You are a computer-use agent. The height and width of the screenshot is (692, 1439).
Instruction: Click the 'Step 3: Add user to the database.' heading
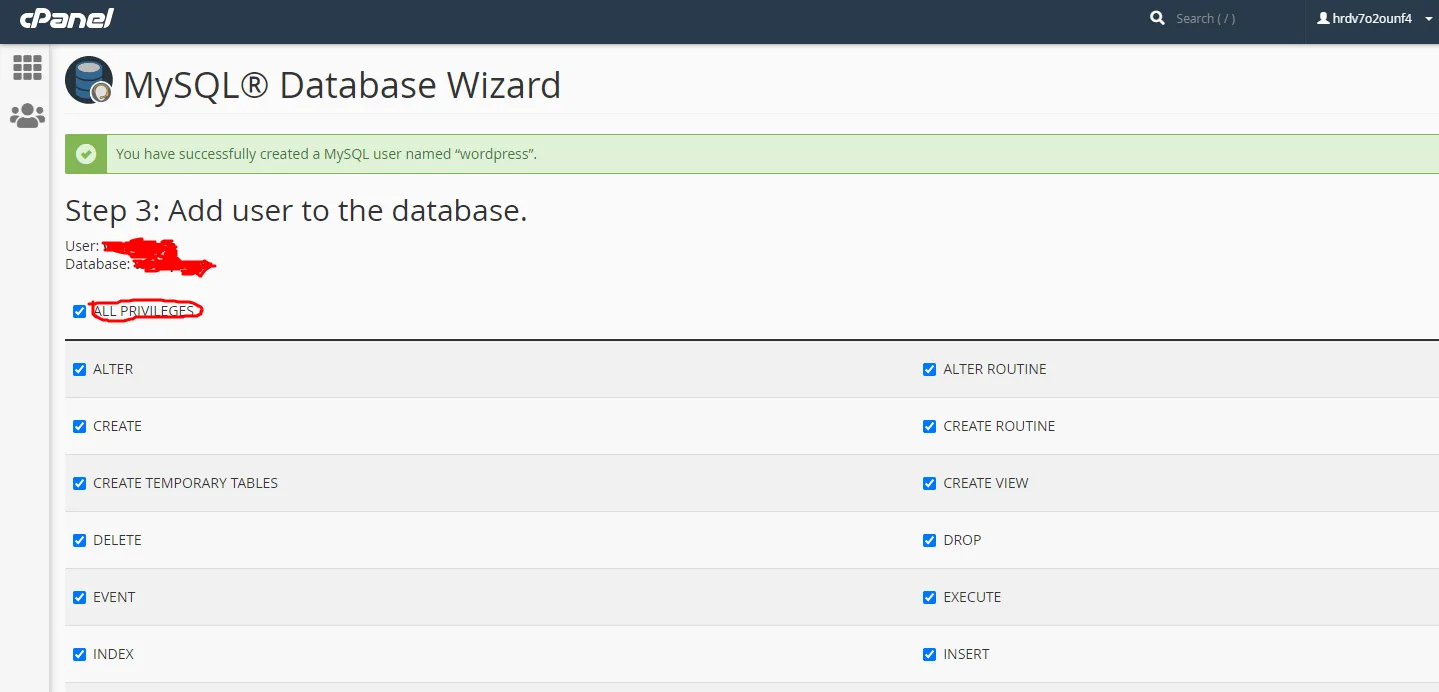[x=296, y=211]
